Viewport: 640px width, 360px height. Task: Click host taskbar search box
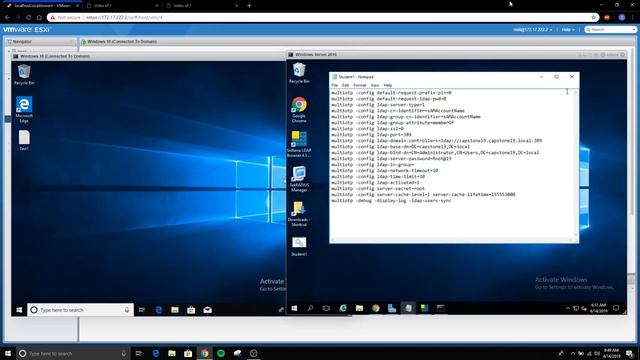(x=73, y=353)
